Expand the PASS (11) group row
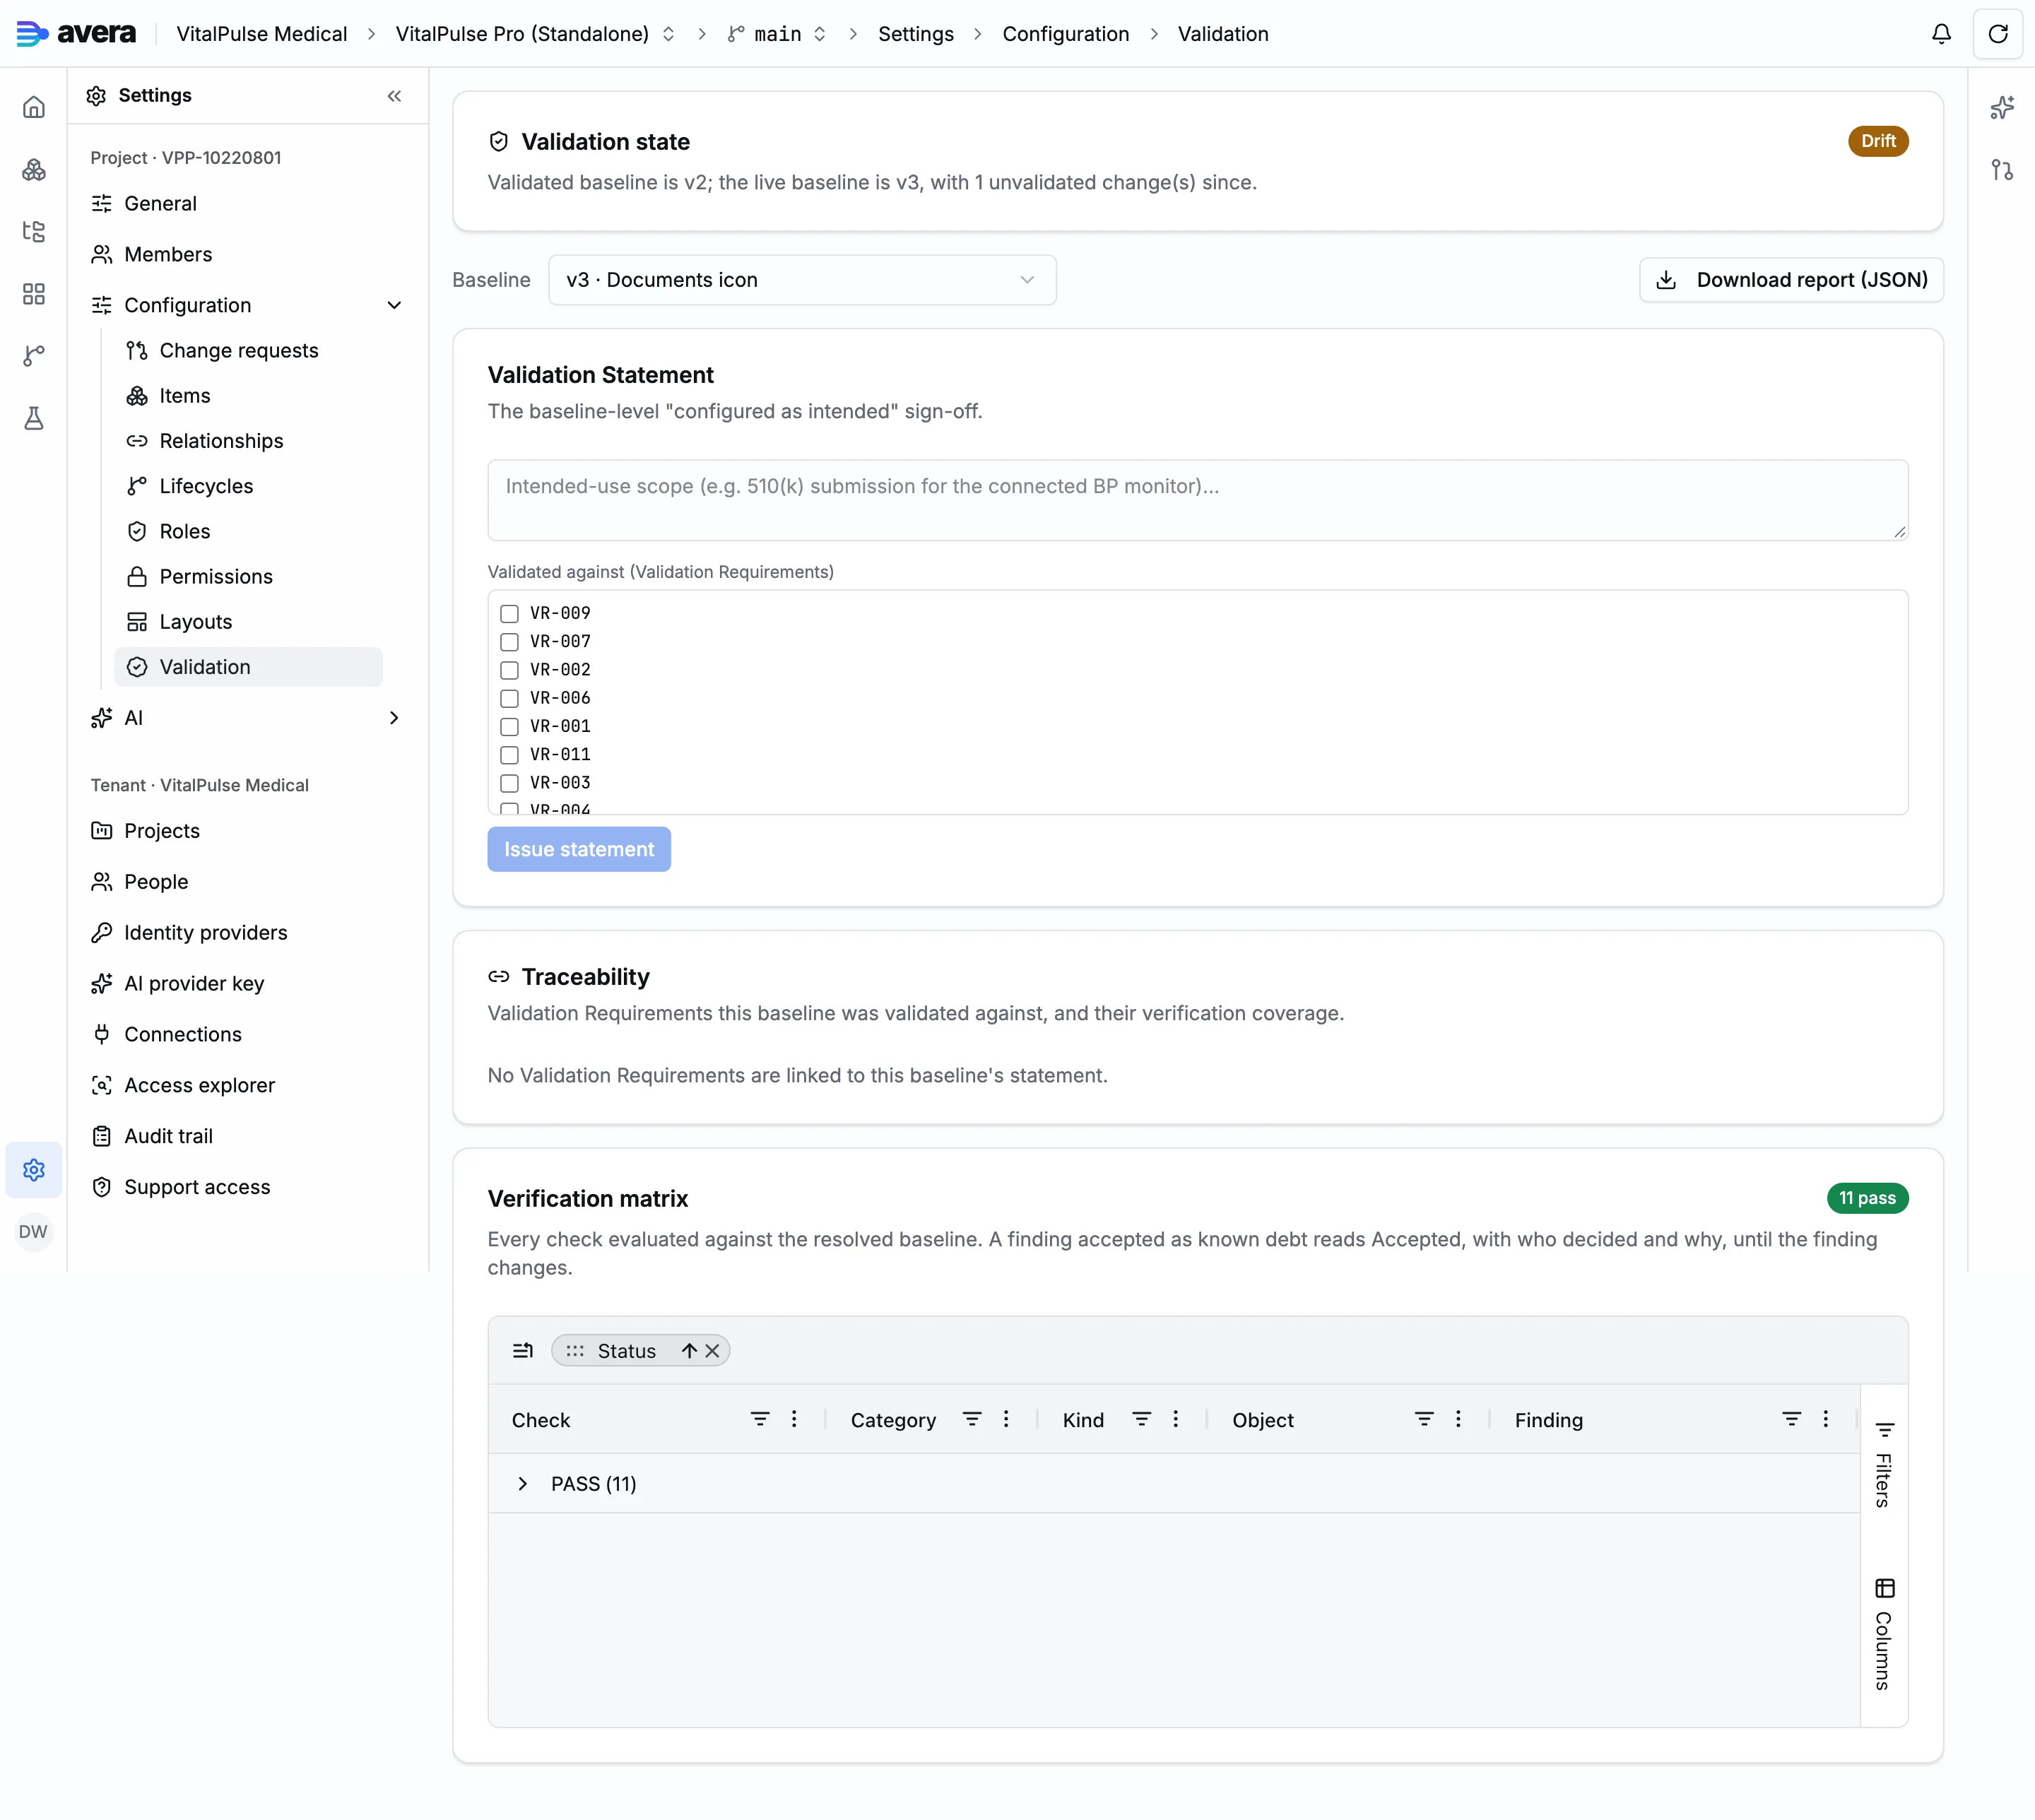The width and height of the screenshot is (2035, 1820). (x=522, y=1484)
